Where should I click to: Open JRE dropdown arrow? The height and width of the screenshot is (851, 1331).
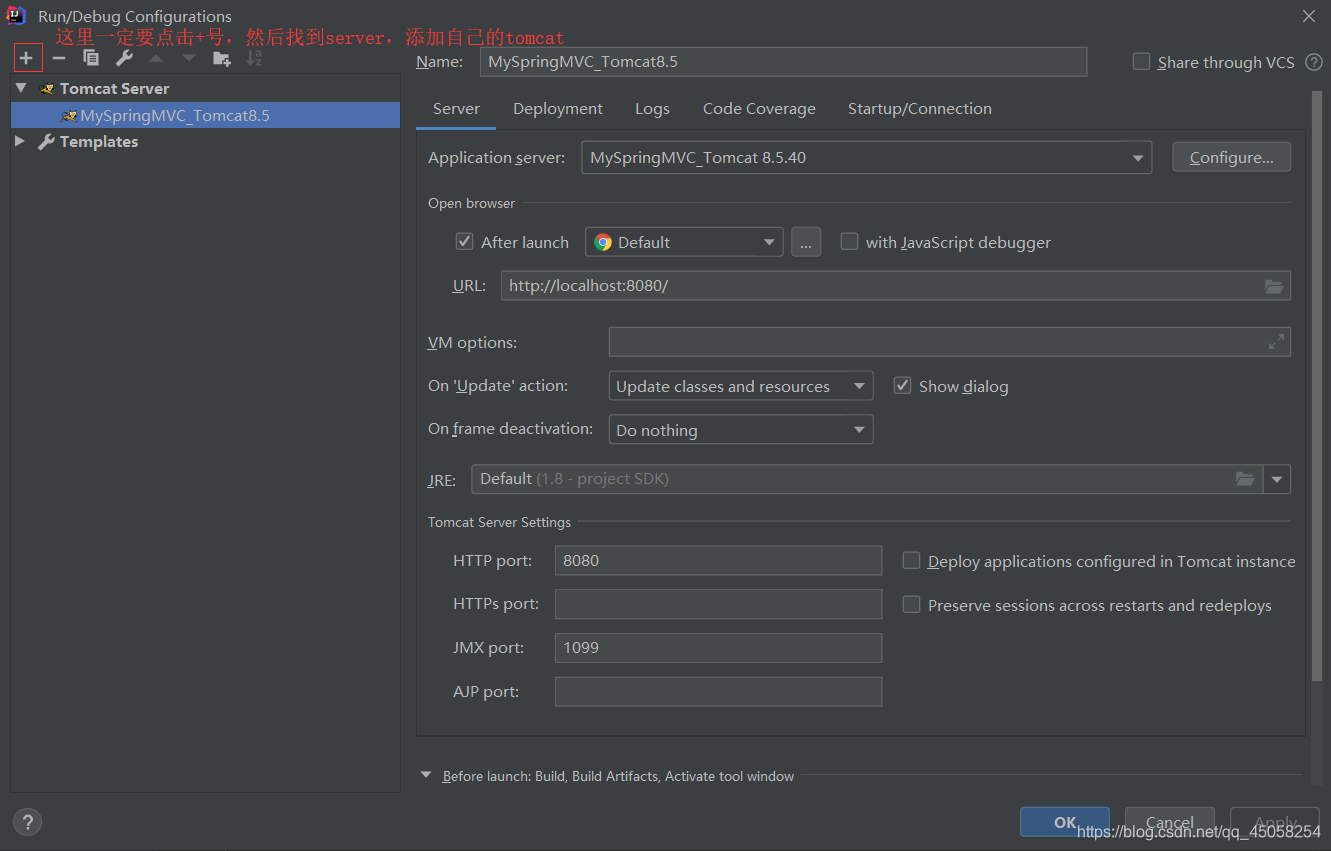1277,479
